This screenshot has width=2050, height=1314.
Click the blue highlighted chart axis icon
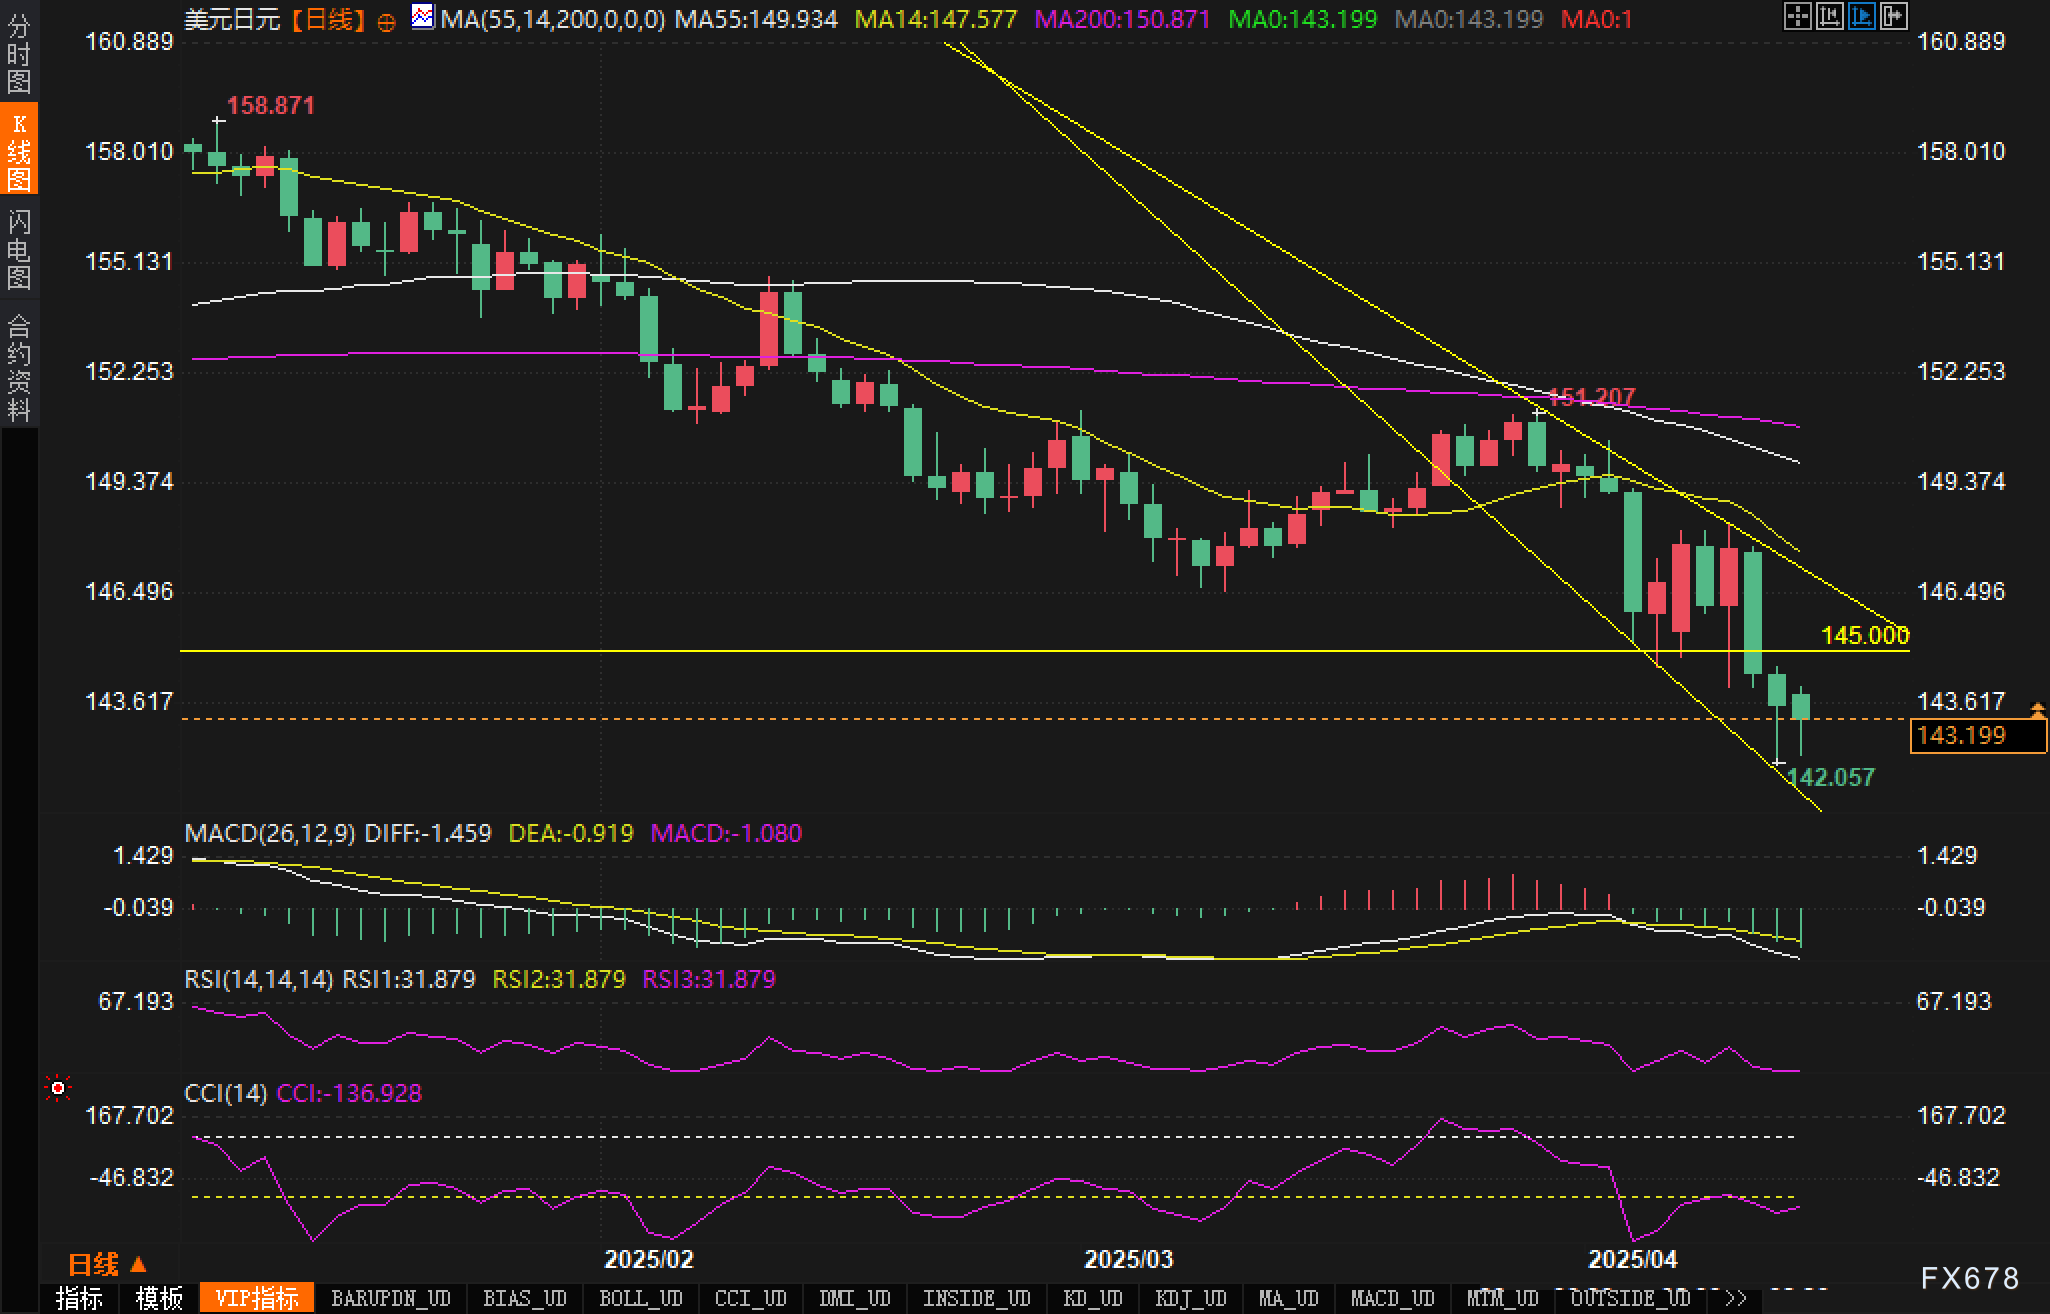point(1861,16)
